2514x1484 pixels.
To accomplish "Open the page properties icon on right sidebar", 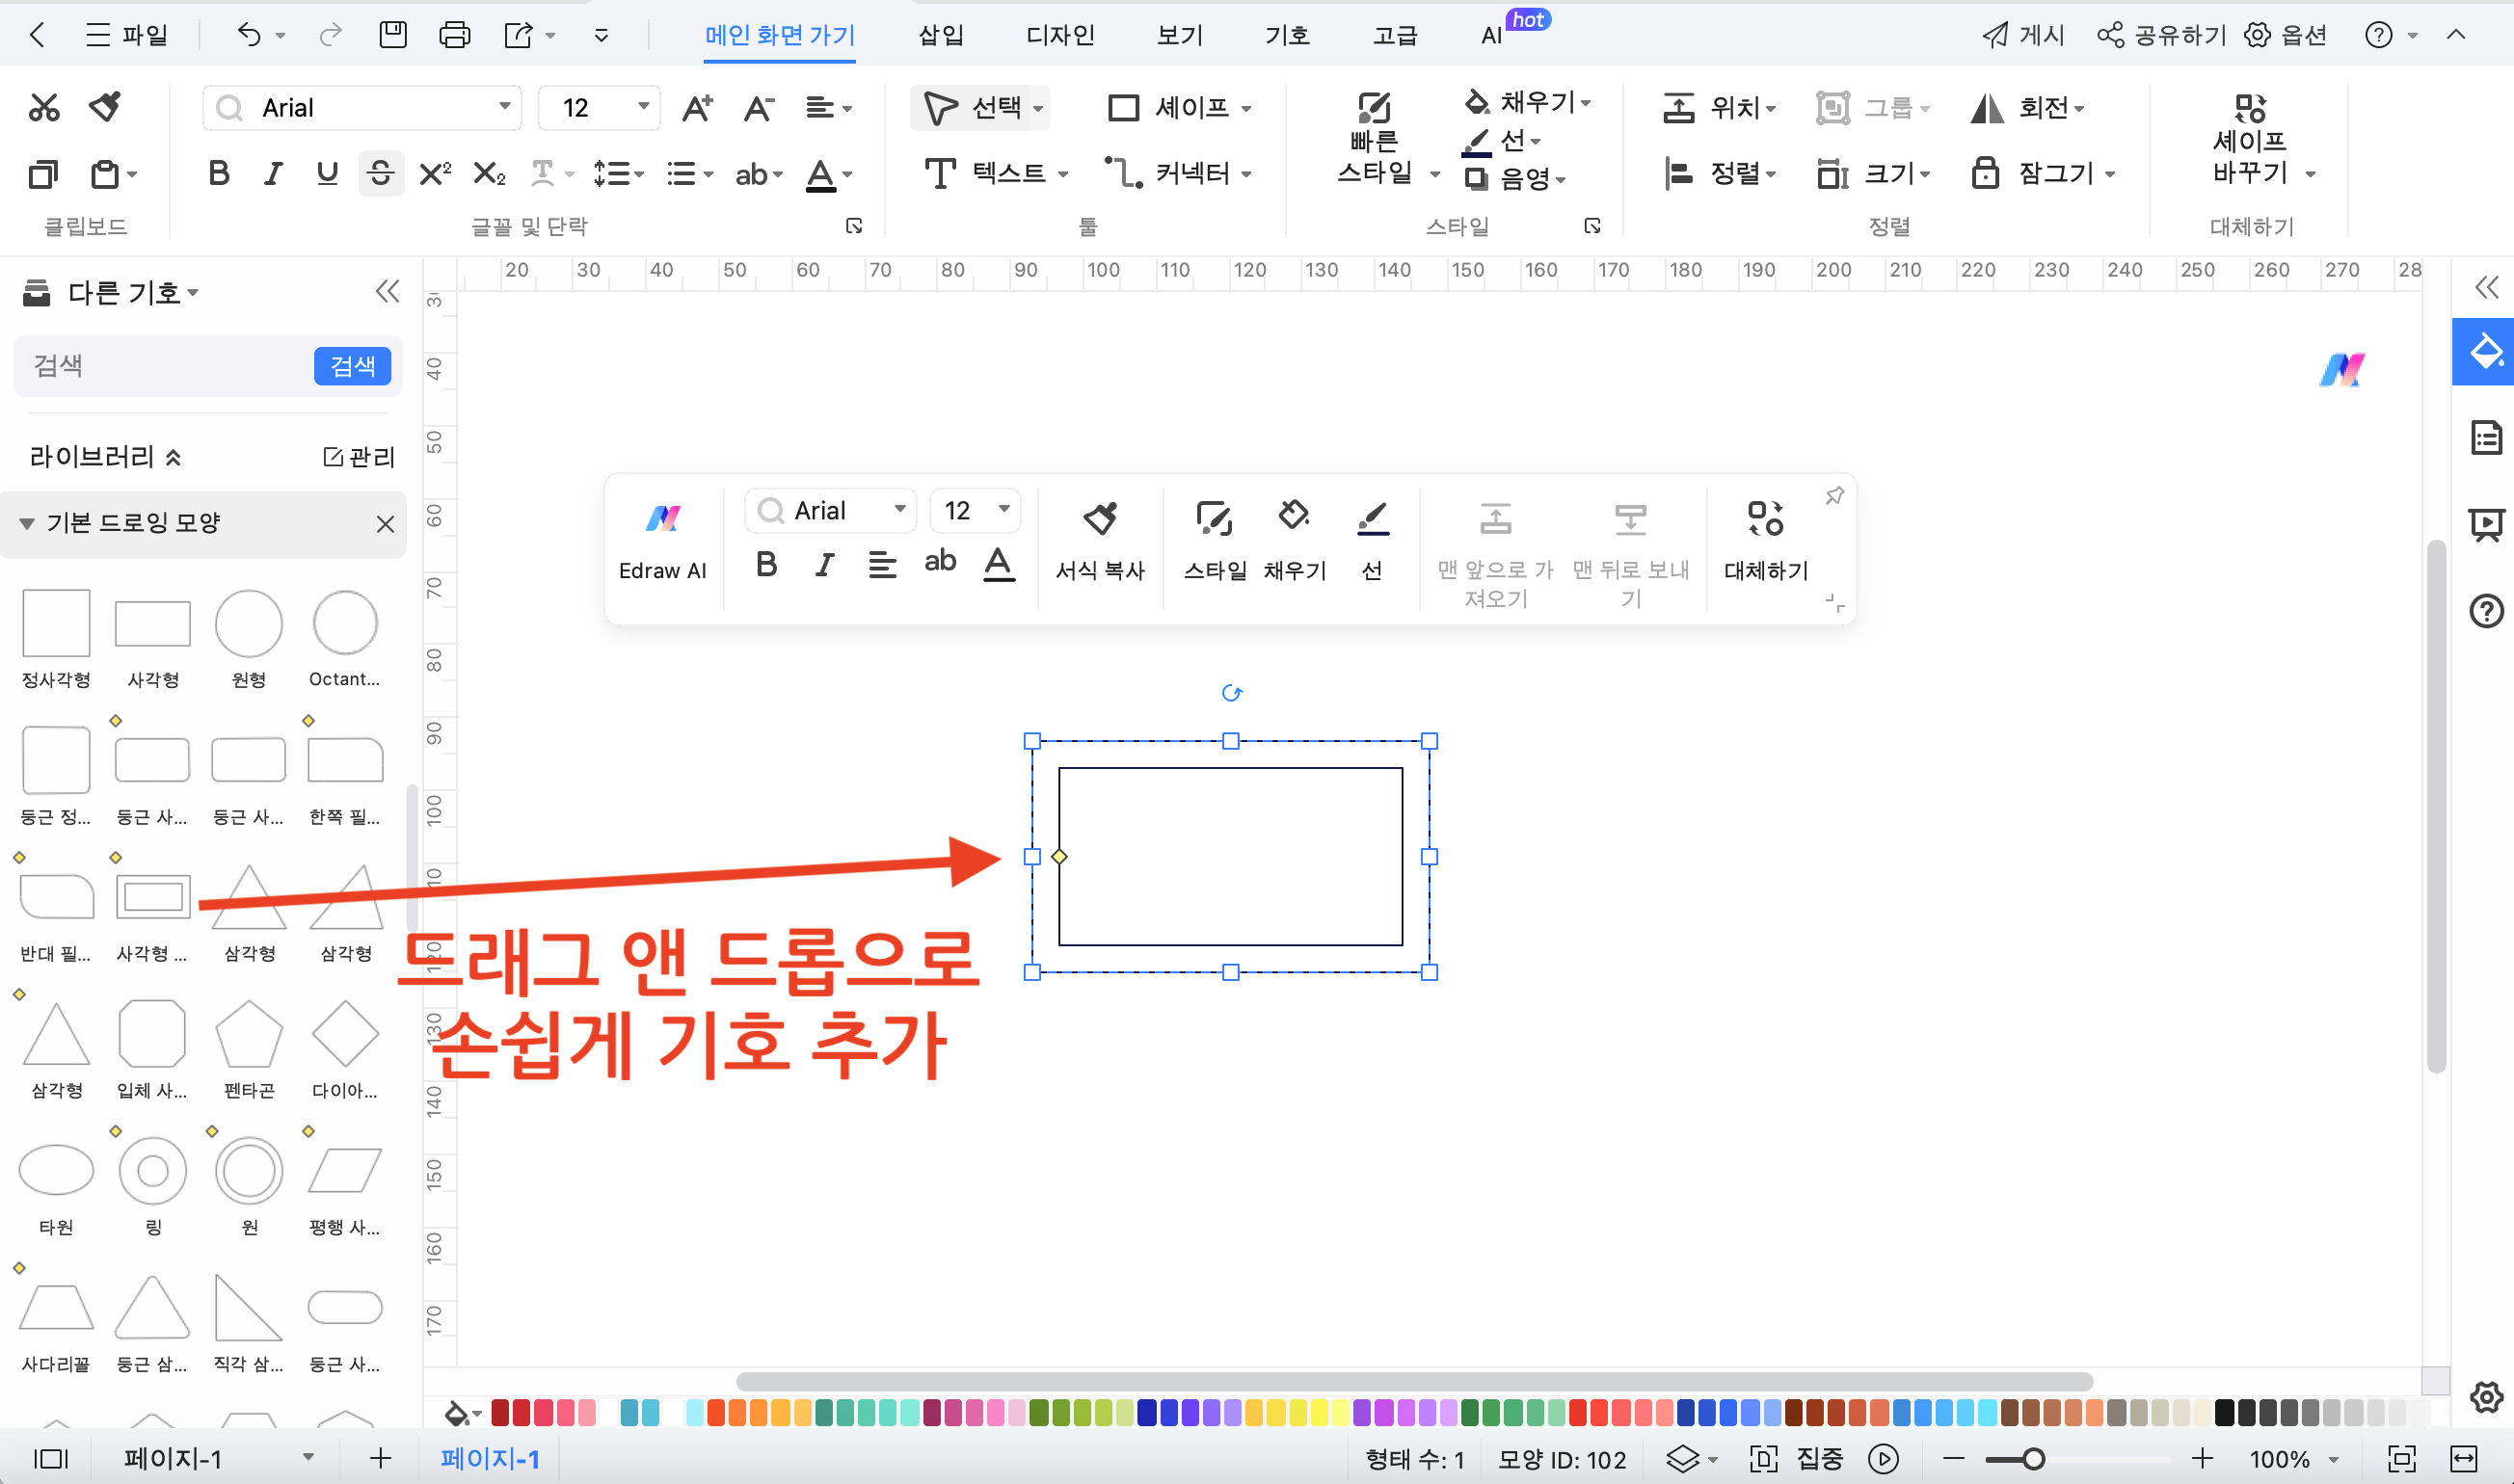I will click(2486, 438).
